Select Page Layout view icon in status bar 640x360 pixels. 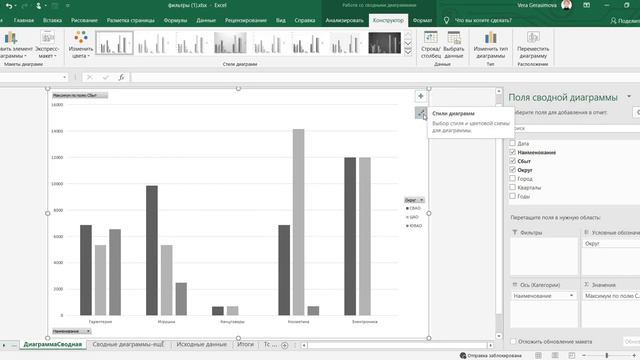[x=555, y=356]
